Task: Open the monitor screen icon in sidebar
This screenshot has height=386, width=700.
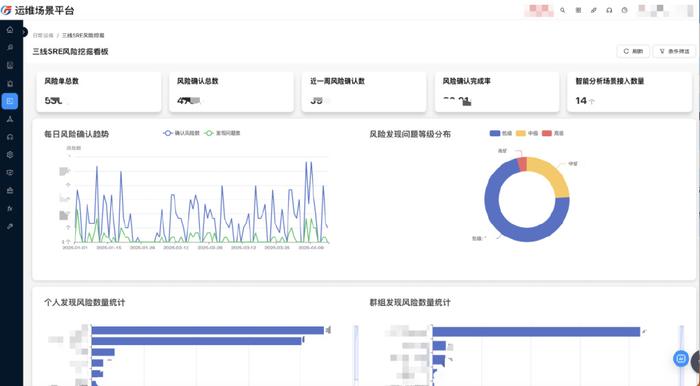Action: click(10, 173)
